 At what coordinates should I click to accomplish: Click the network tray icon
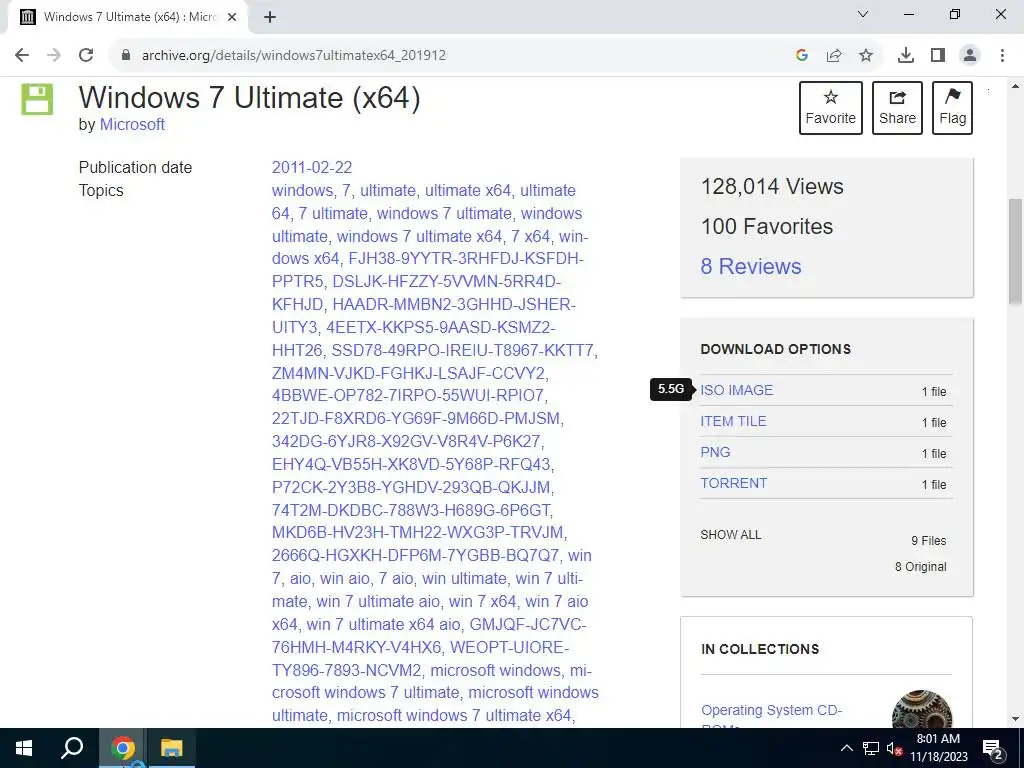pos(871,748)
